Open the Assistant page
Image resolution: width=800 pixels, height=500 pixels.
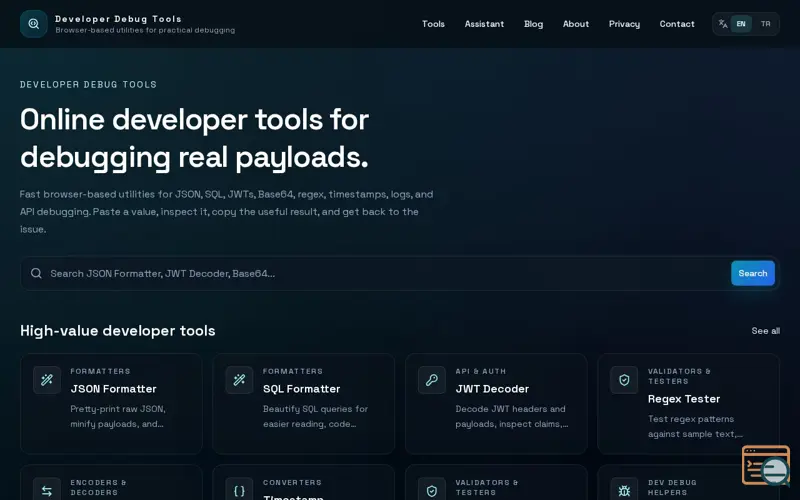tap(484, 24)
